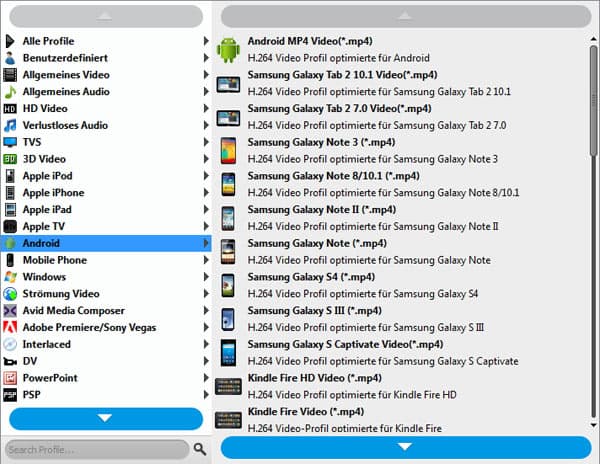
Task: Click the scrollbar bottom arrow in profile list
Action: pos(593,425)
